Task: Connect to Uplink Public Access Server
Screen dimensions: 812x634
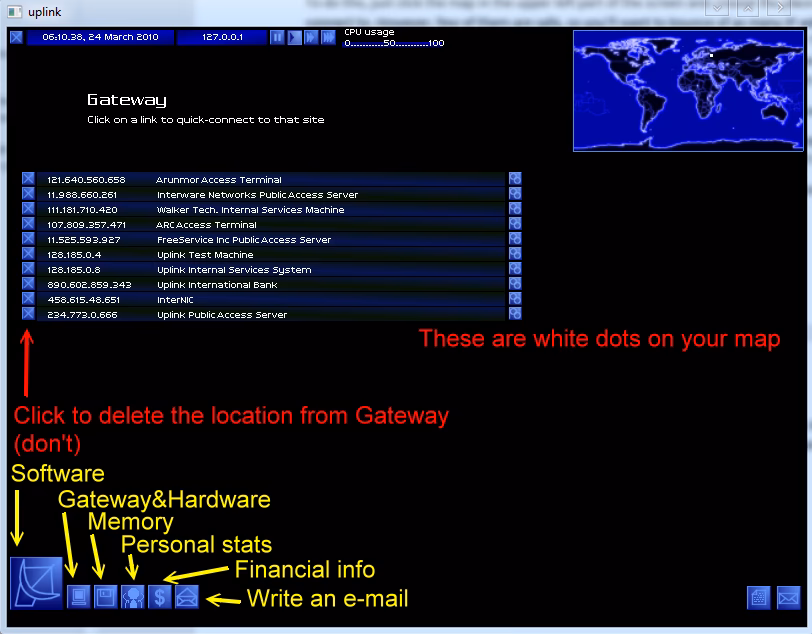Action: 271,314
